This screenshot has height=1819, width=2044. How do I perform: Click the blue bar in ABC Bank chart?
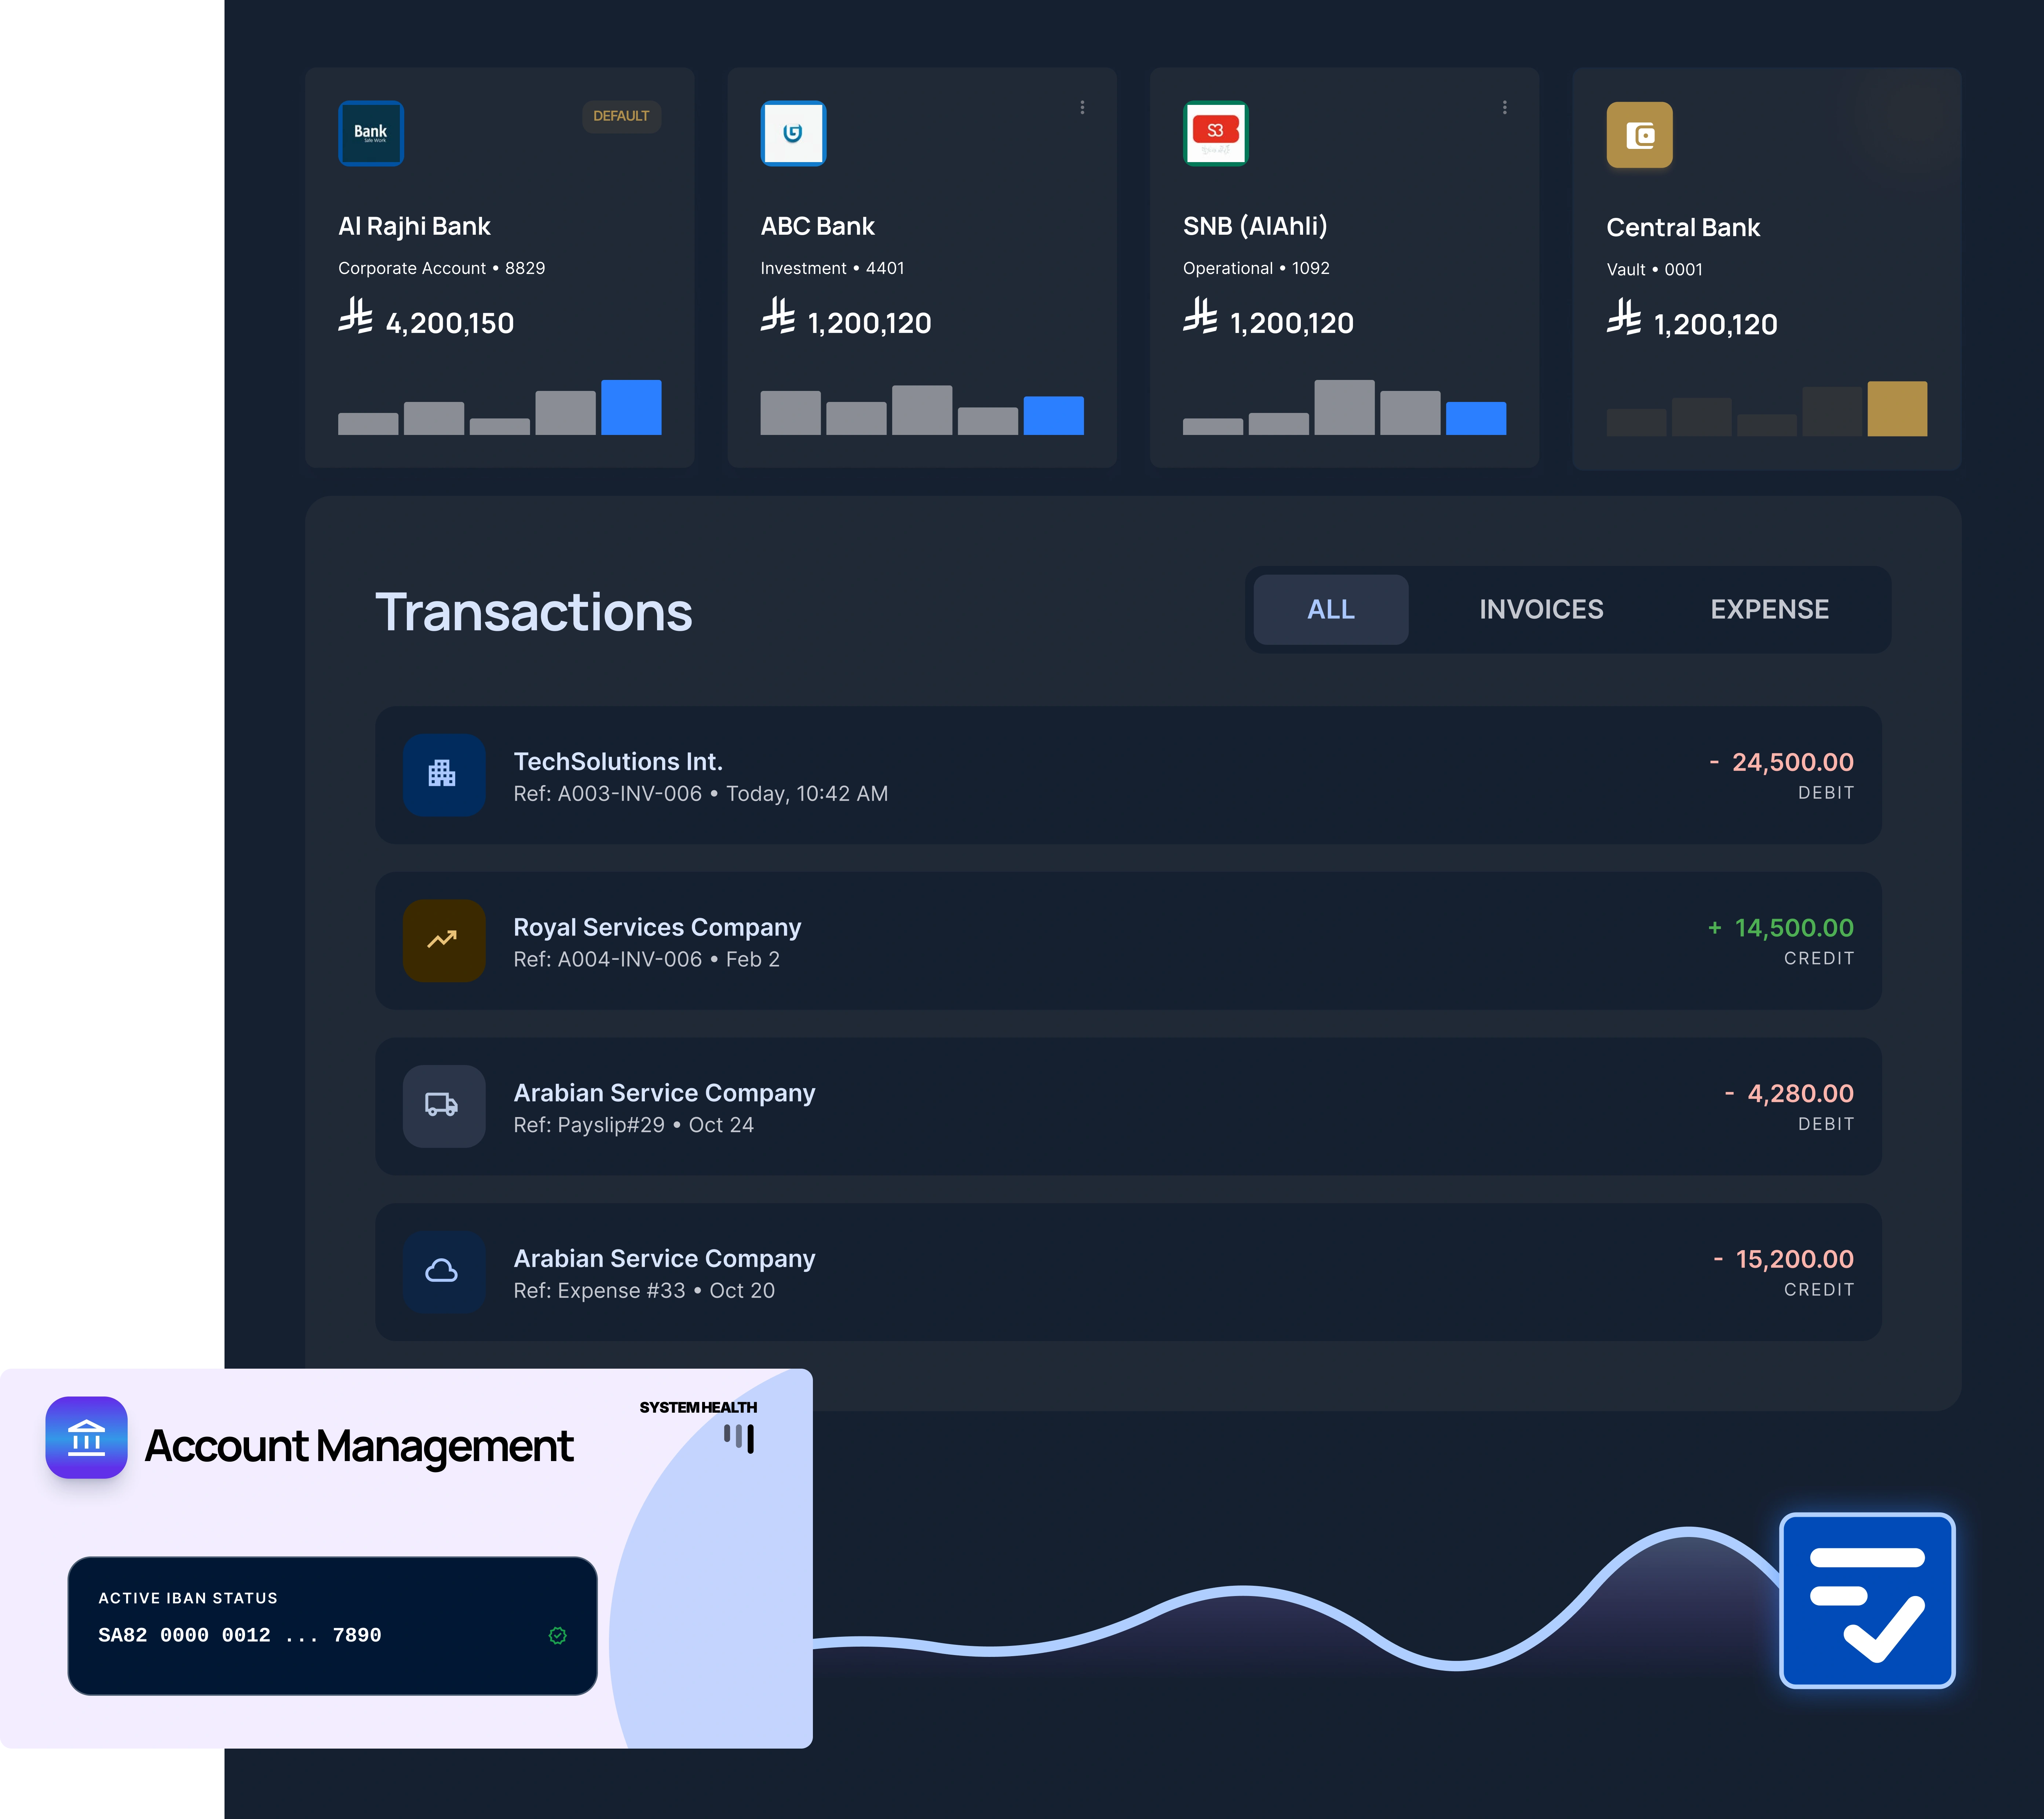[1053, 415]
